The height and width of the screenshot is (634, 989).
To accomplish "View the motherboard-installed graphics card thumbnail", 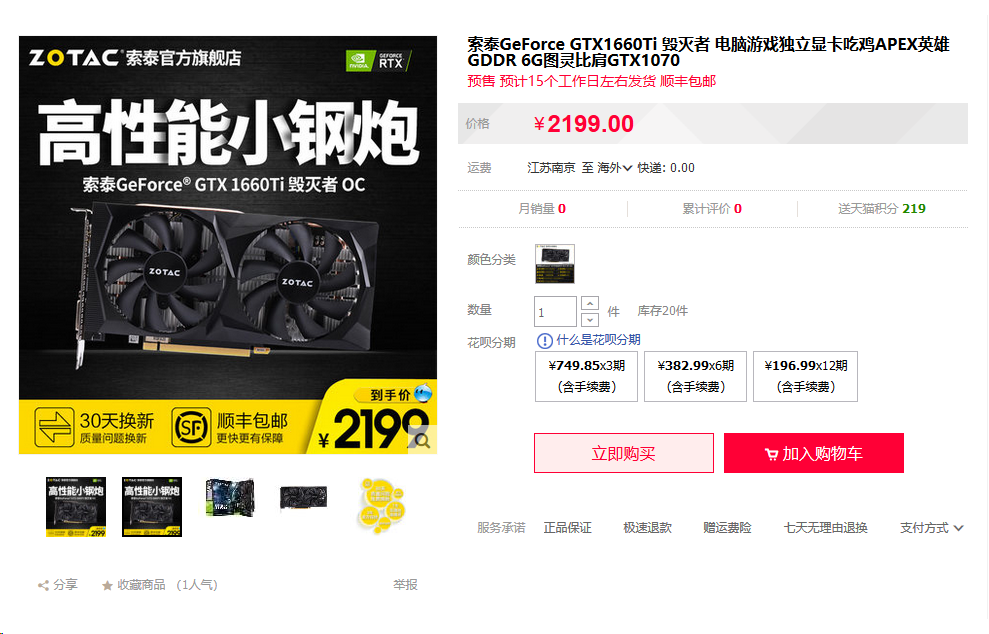I will click(x=229, y=498).
